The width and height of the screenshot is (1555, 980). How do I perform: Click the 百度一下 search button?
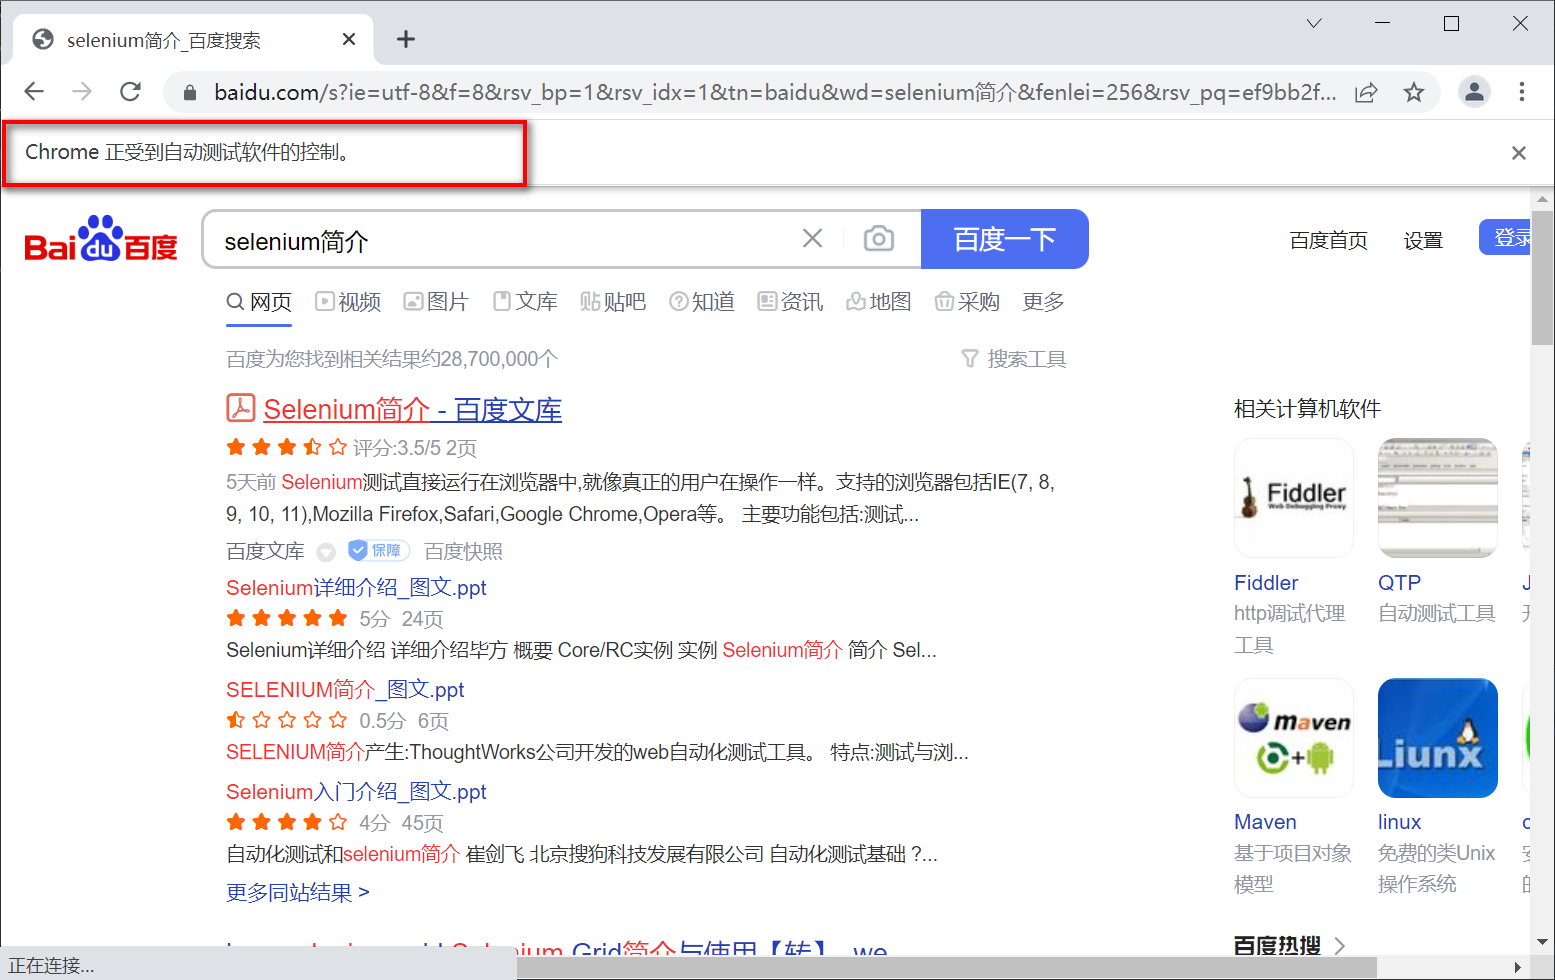coord(1004,239)
